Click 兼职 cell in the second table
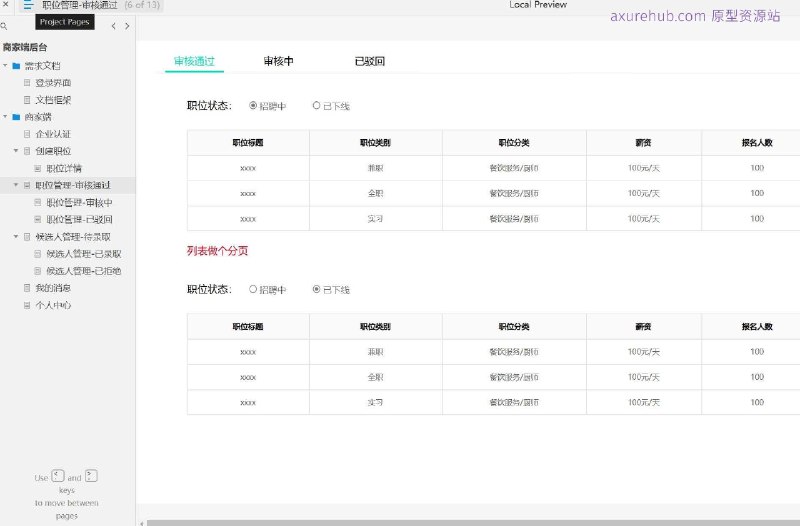800x526 pixels. click(x=376, y=352)
